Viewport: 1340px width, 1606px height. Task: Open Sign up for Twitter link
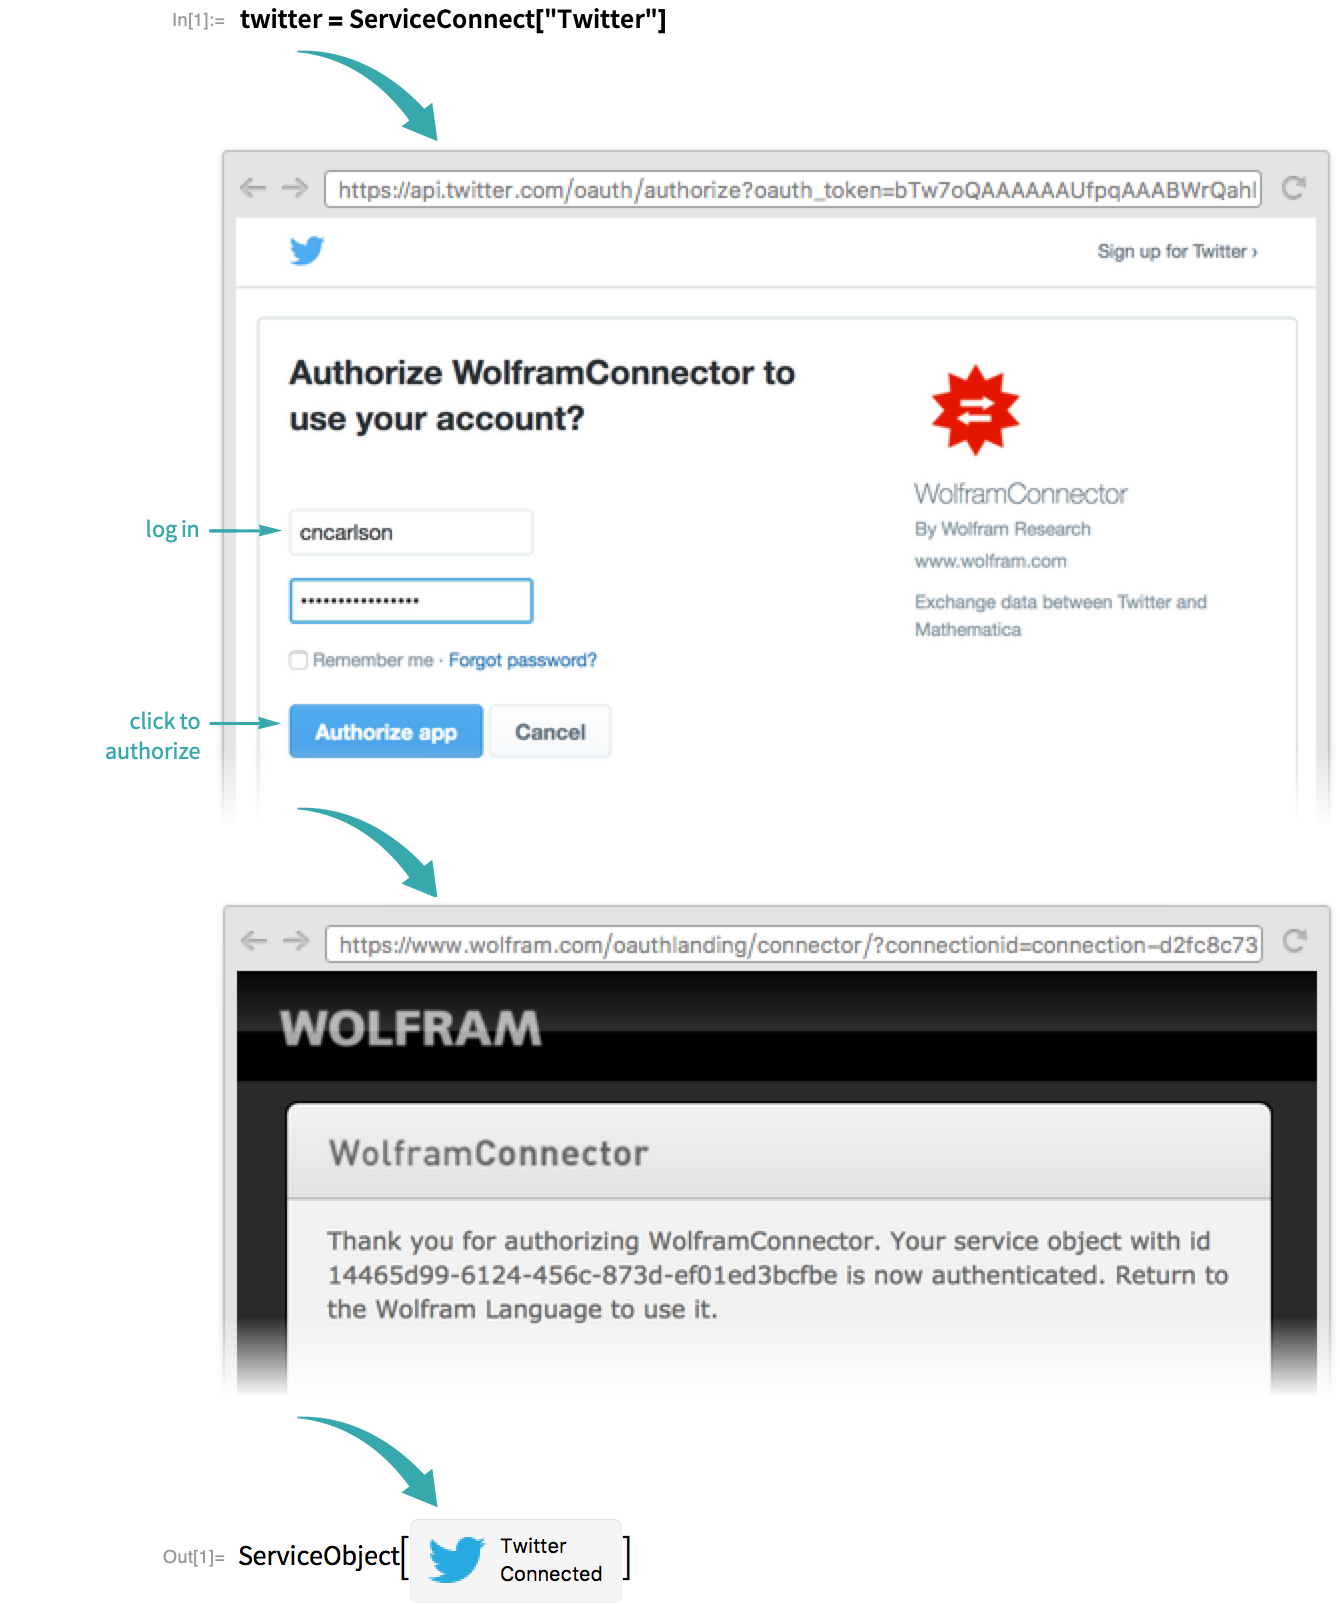tap(1177, 252)
